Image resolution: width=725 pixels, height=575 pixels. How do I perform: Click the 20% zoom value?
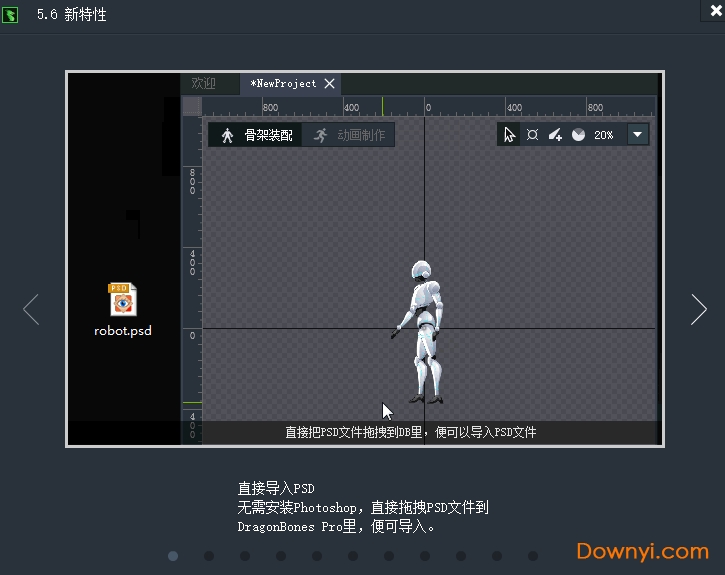coord(603,135)
